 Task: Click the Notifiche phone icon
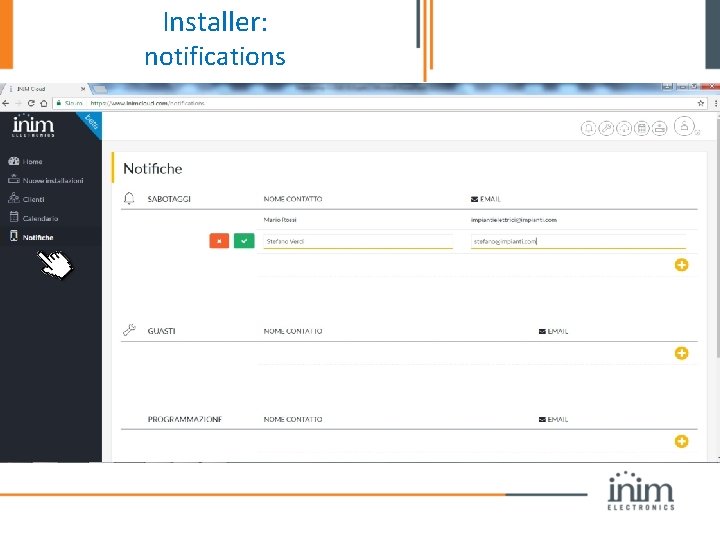[x=14, y=236]
